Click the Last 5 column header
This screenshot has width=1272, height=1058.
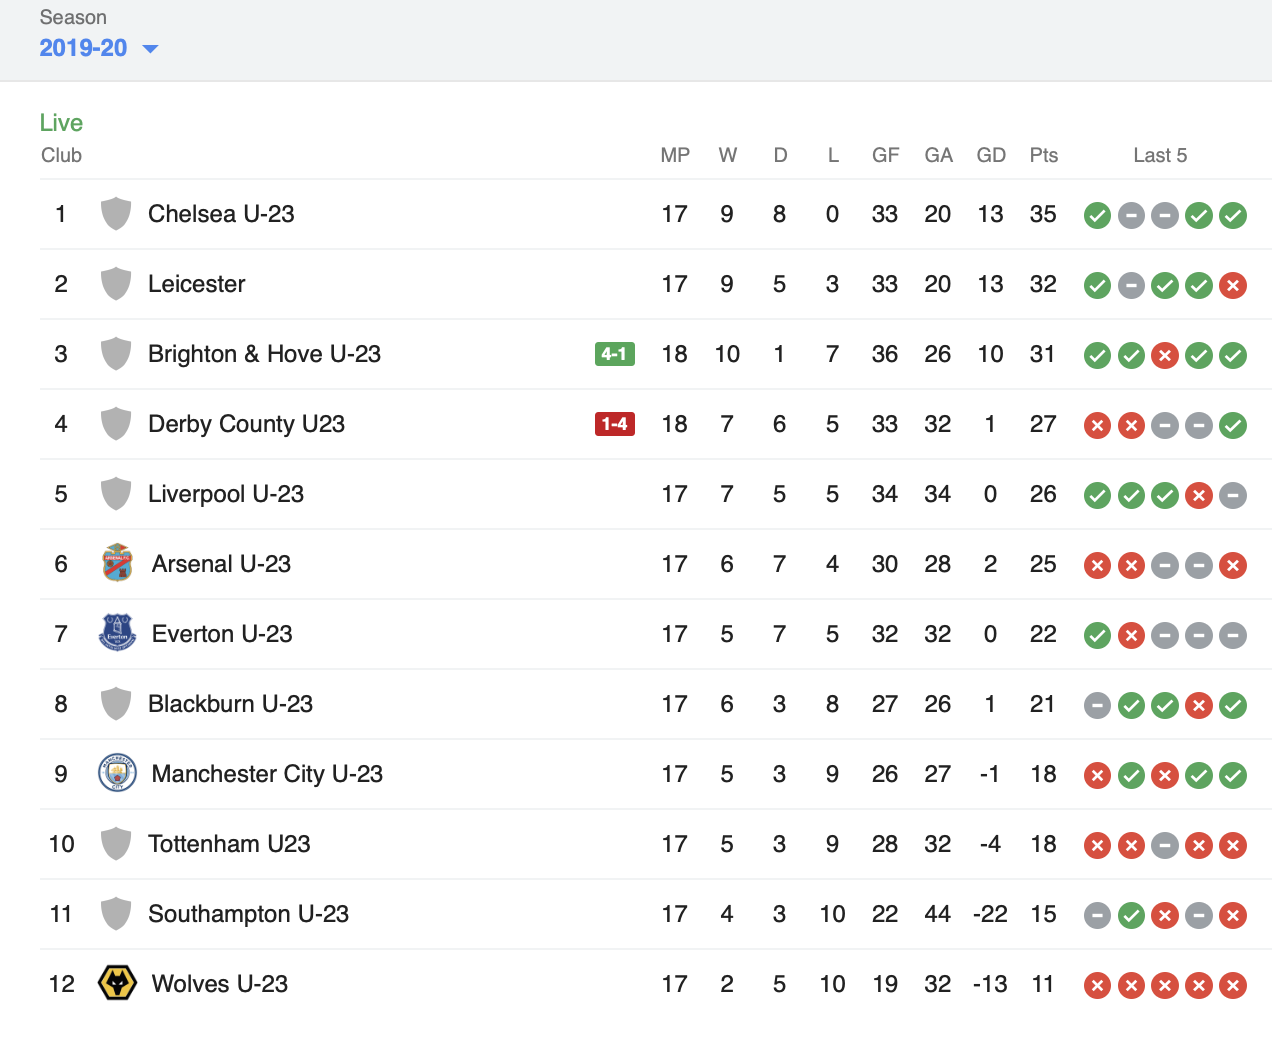pos(1160,155)
